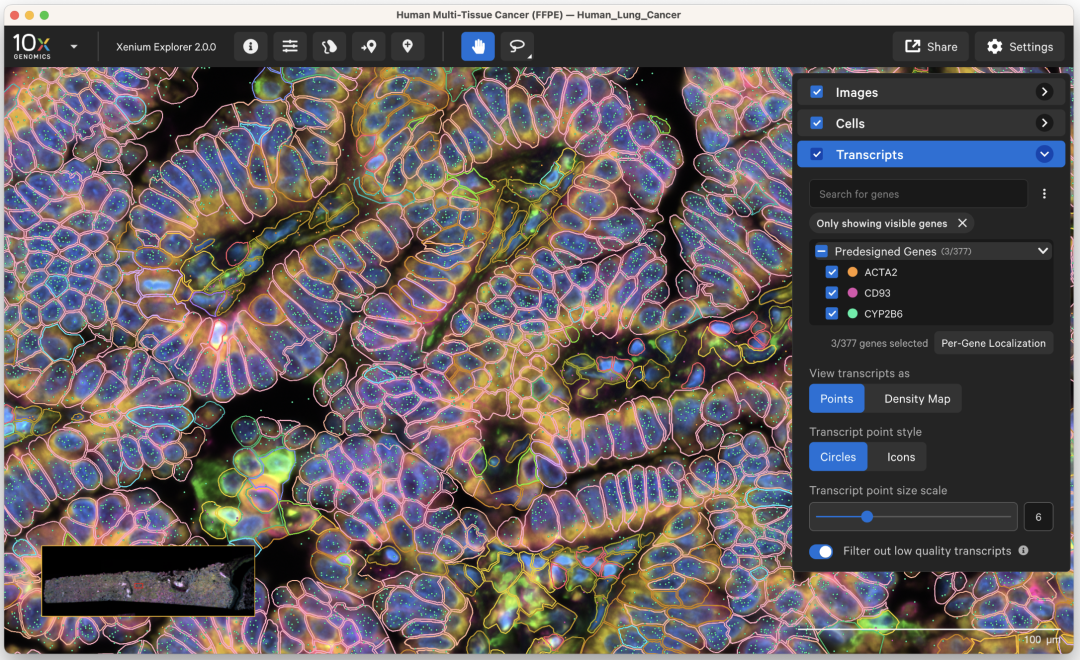Click the CYP2B6 gene name

(883, 313)
